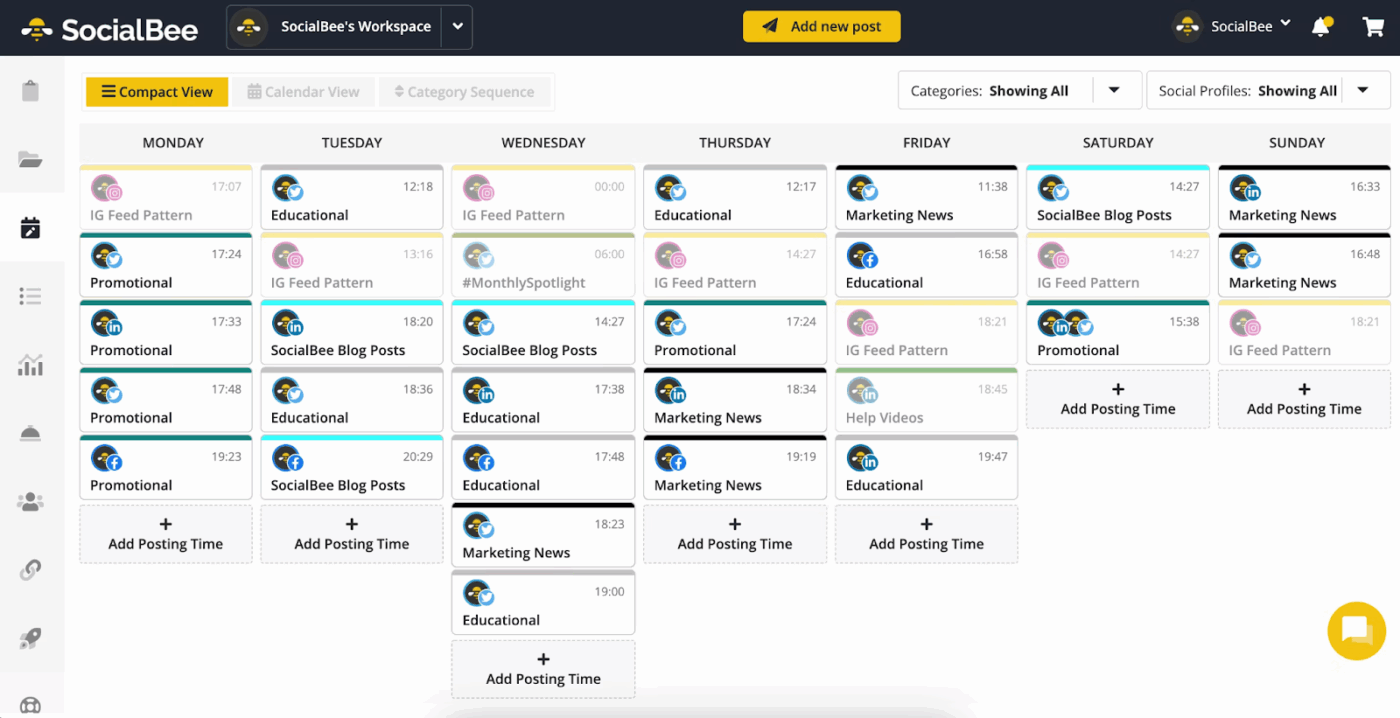Image resolution: width=1400 pixels, height=718 pixels.
Task: Click the Add new post button
Action: click(x=821, y=27)
